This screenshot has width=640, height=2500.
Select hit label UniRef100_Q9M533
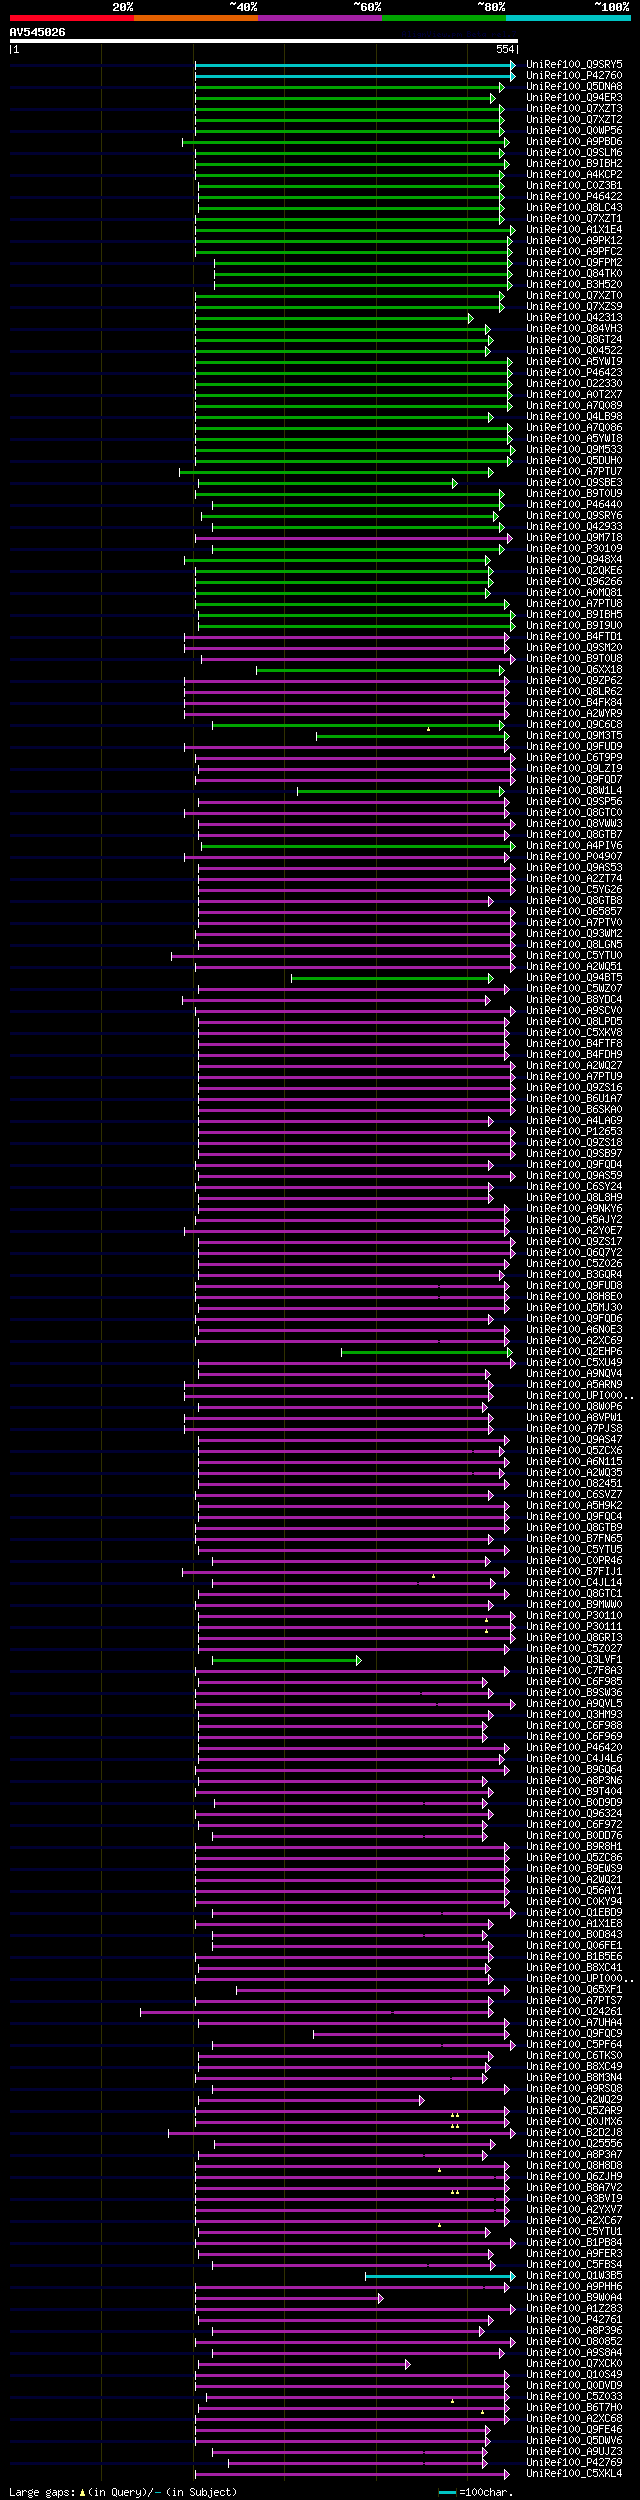point(574,449)
